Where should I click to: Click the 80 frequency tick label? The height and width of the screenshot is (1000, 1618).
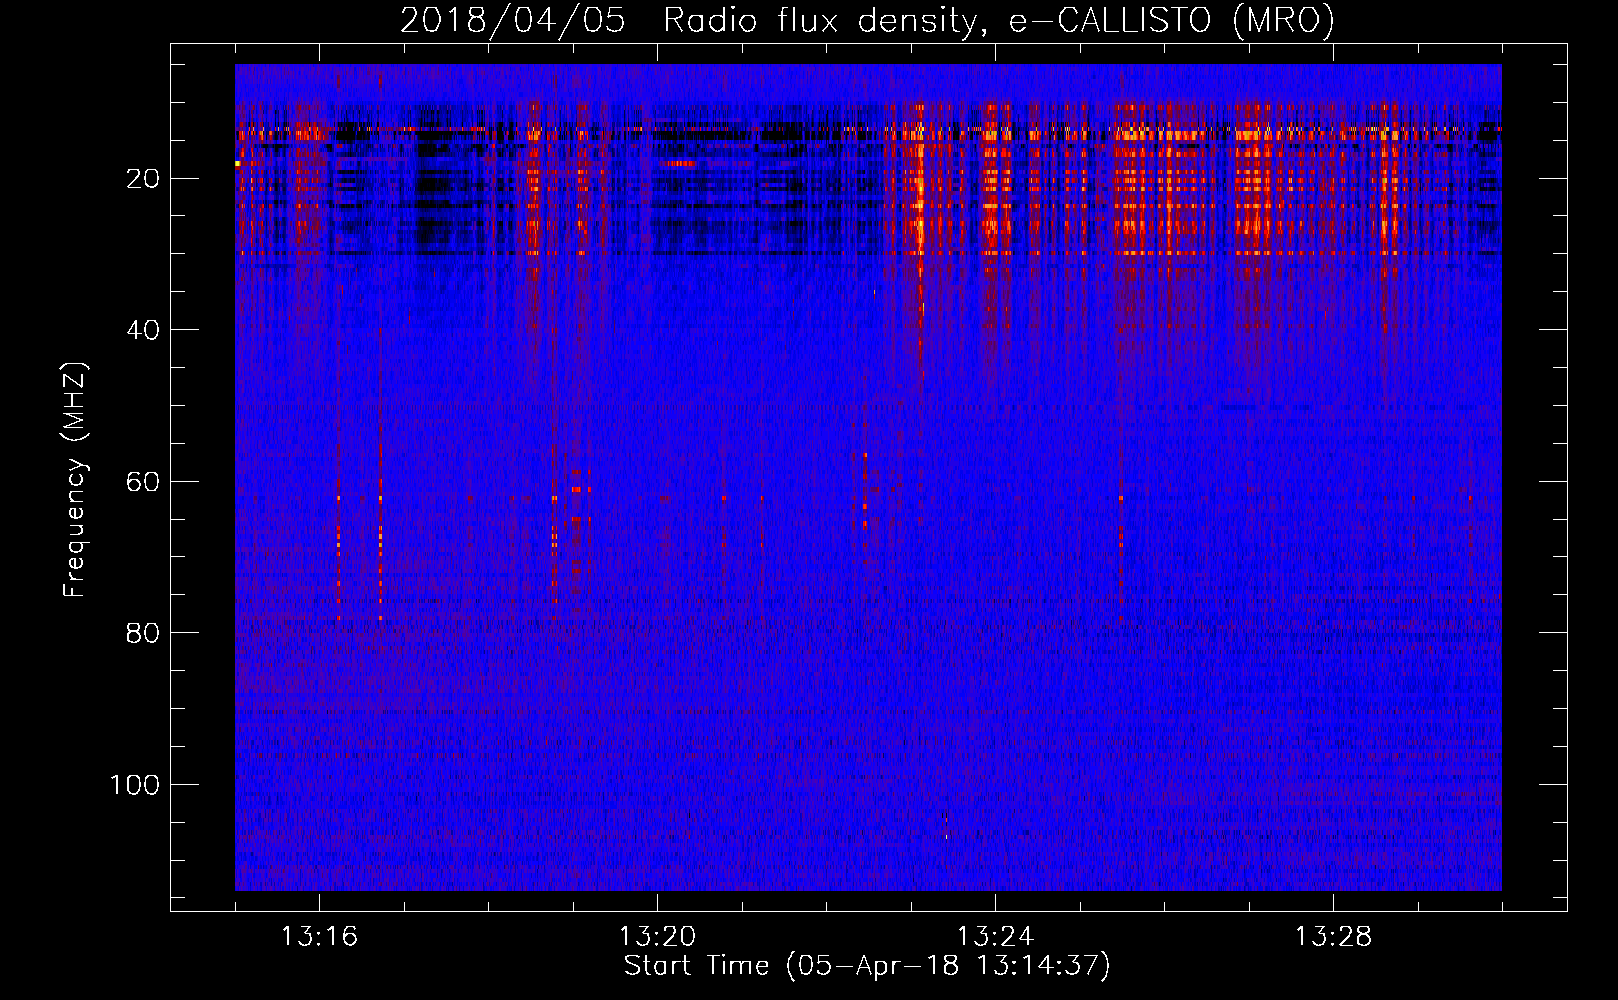144,633
